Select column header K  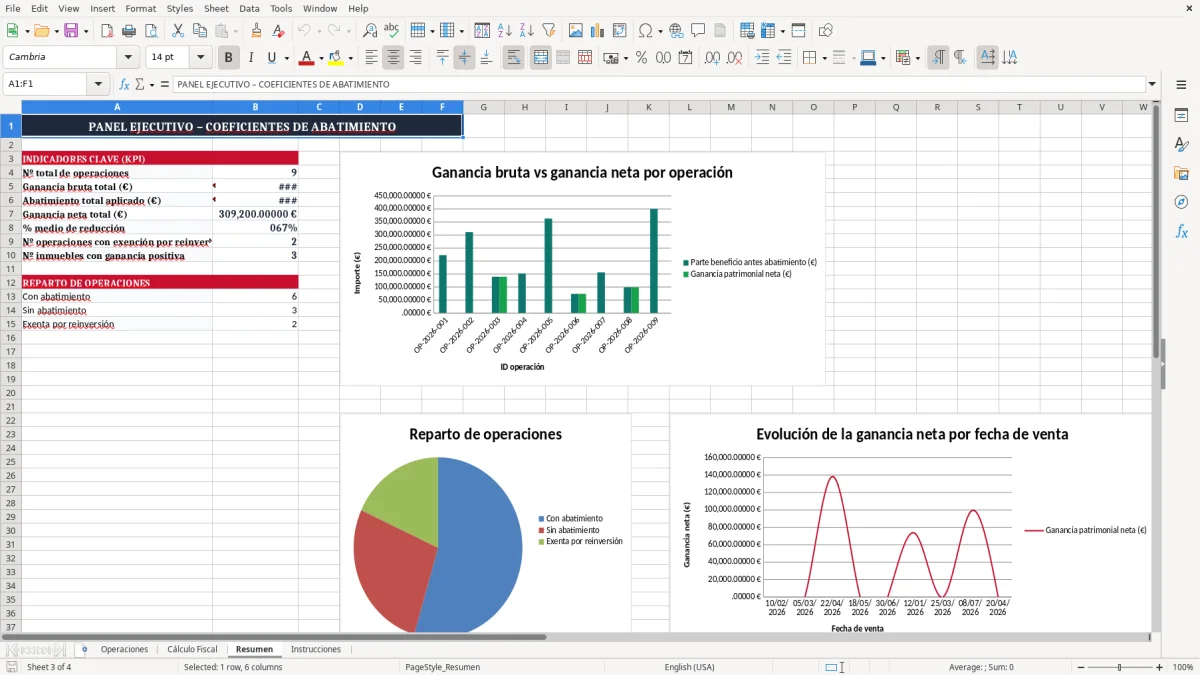point(648,107)
